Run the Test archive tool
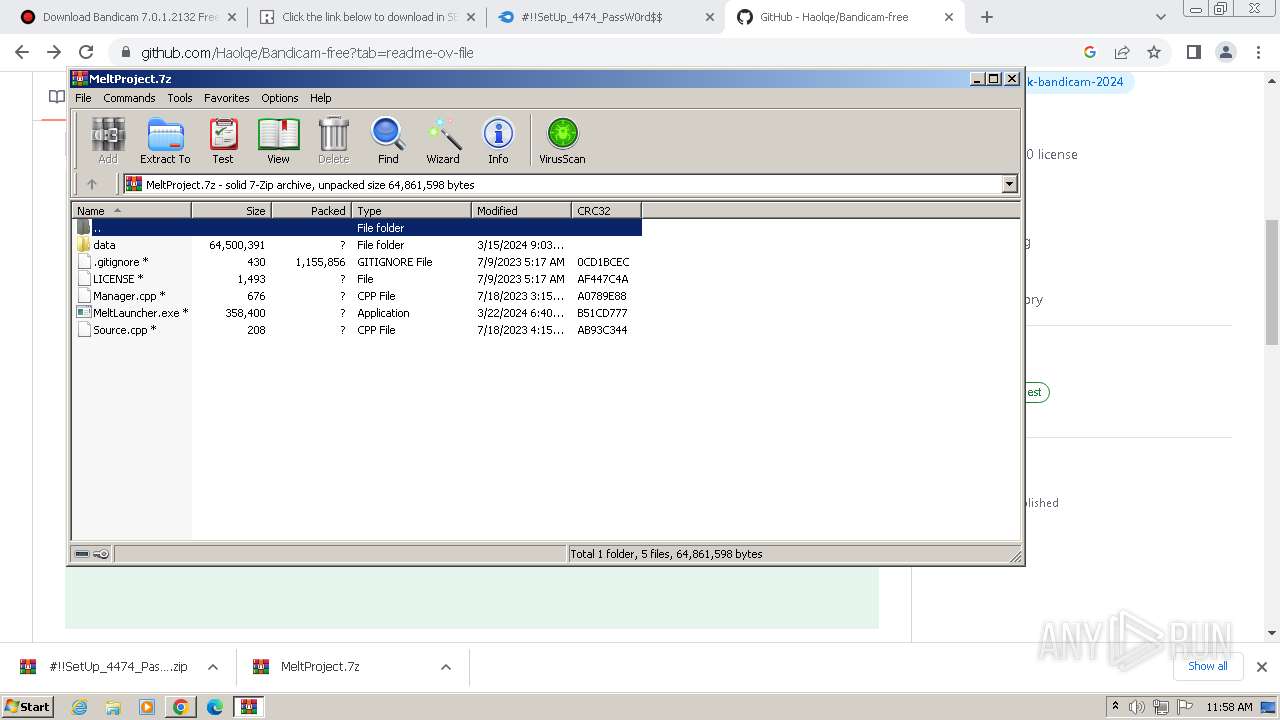The image size is (1280, 720). (x=223, y=140)
